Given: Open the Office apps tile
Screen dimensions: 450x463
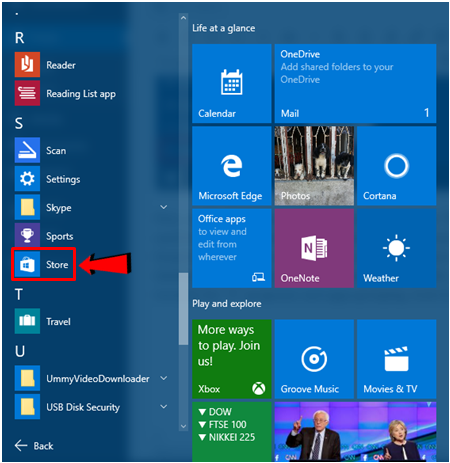Looking at the screenshot, I should tap(232, 248).
